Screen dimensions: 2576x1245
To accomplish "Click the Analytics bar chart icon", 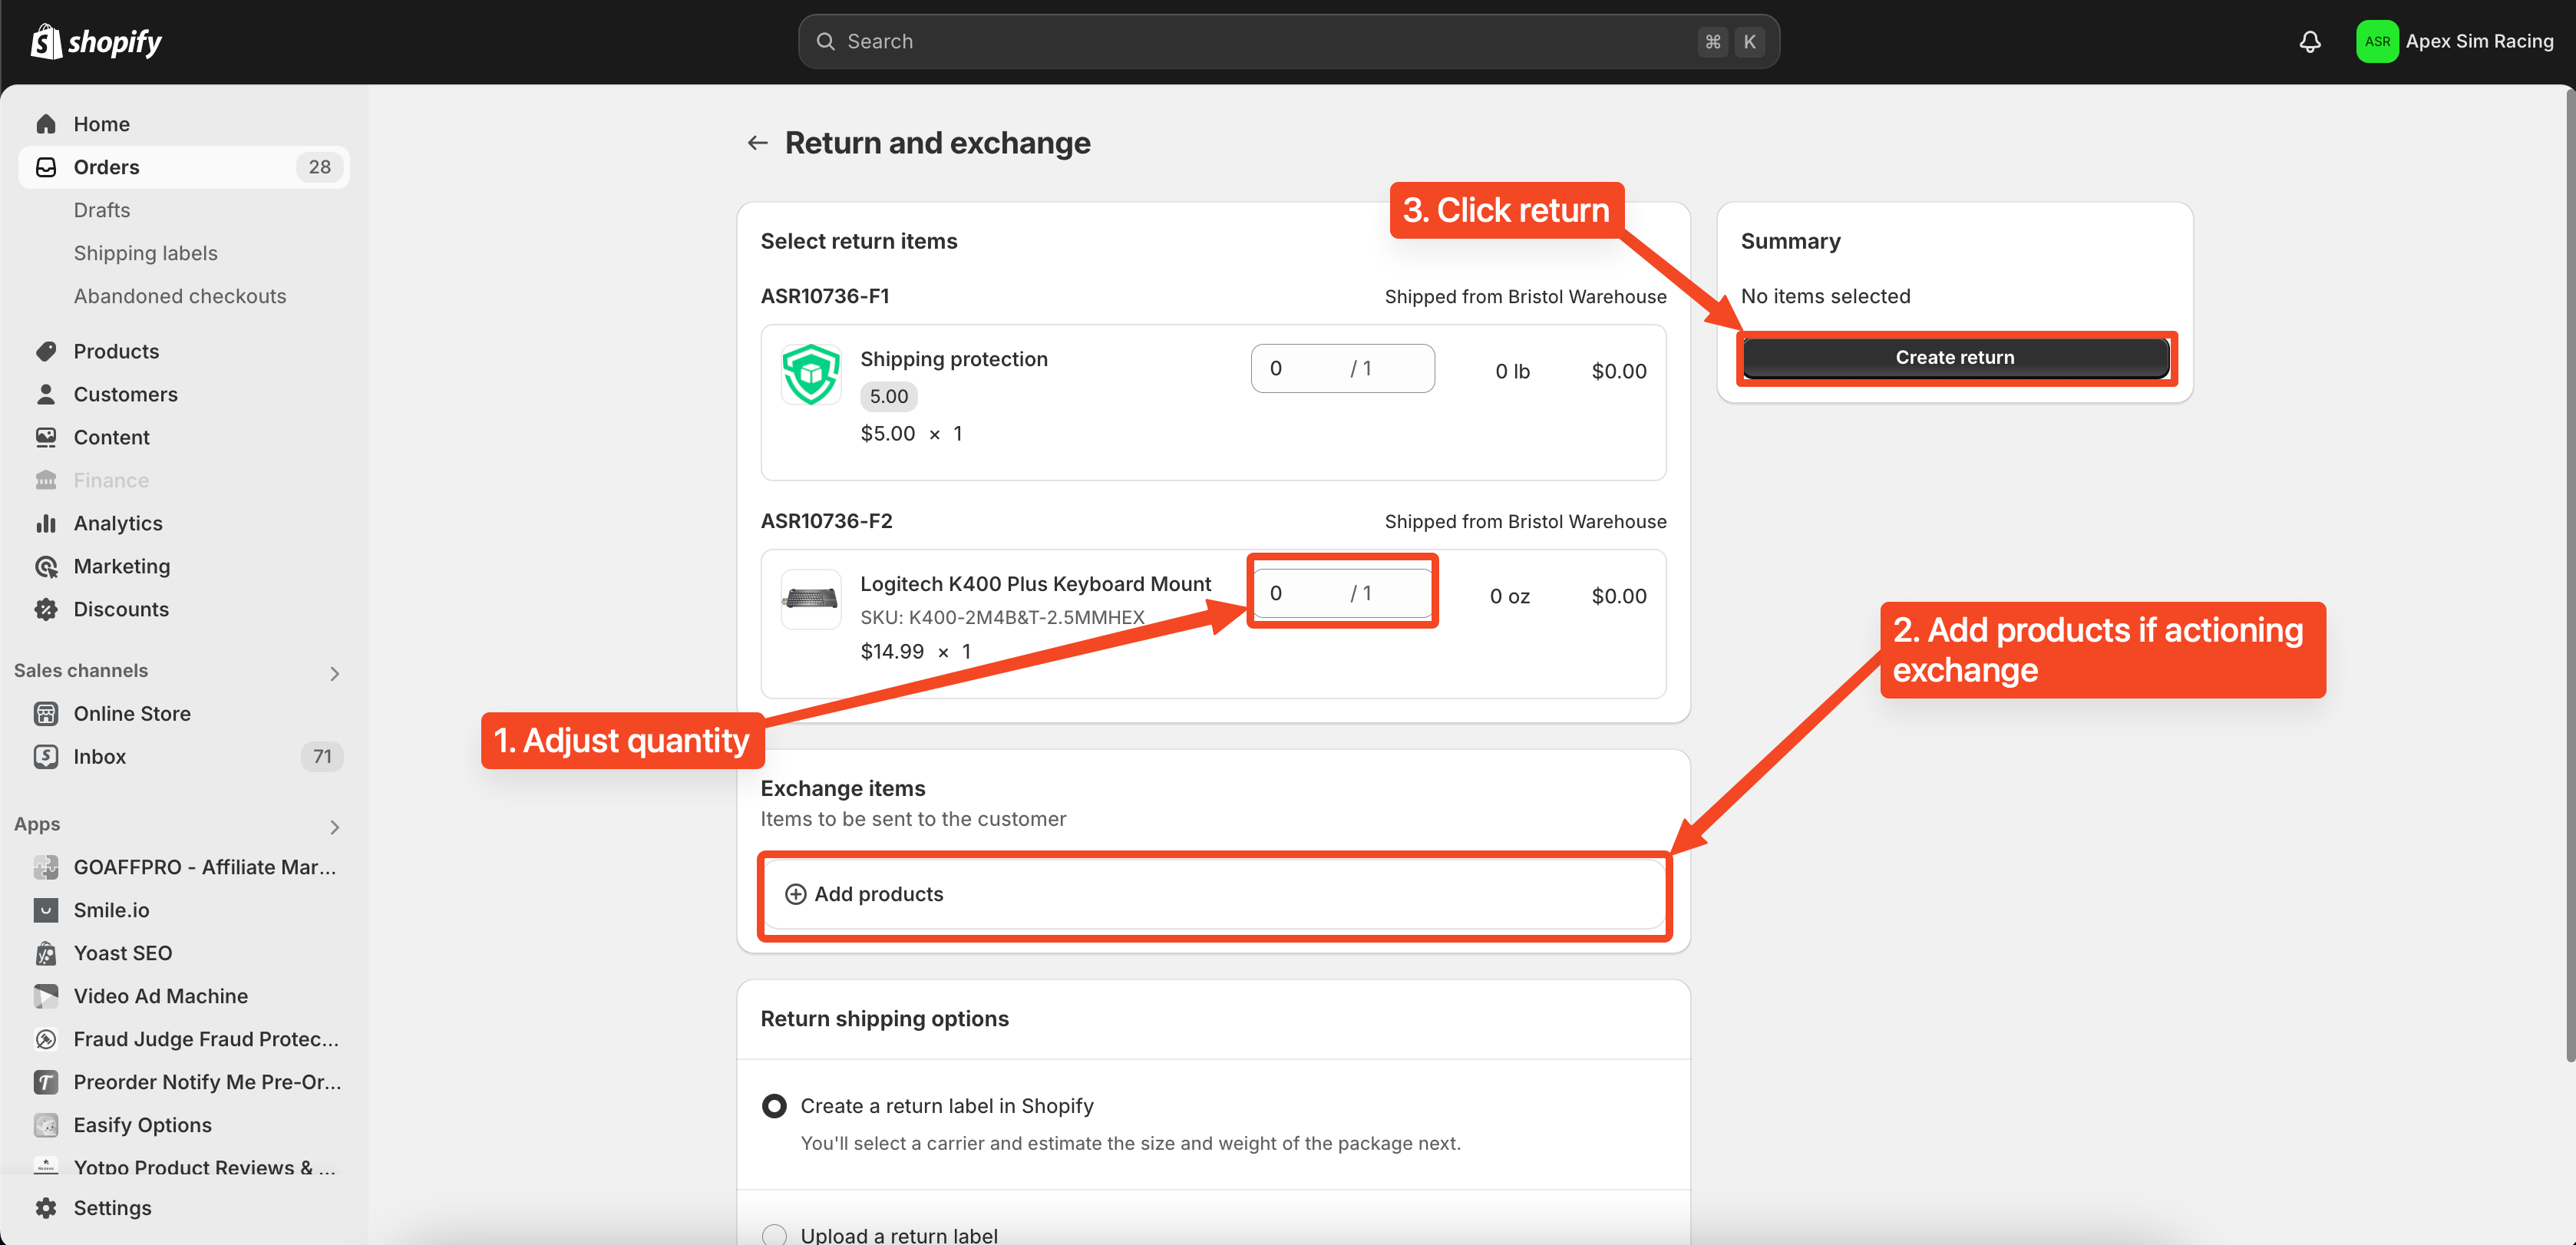I will click(x=46, y=523).
